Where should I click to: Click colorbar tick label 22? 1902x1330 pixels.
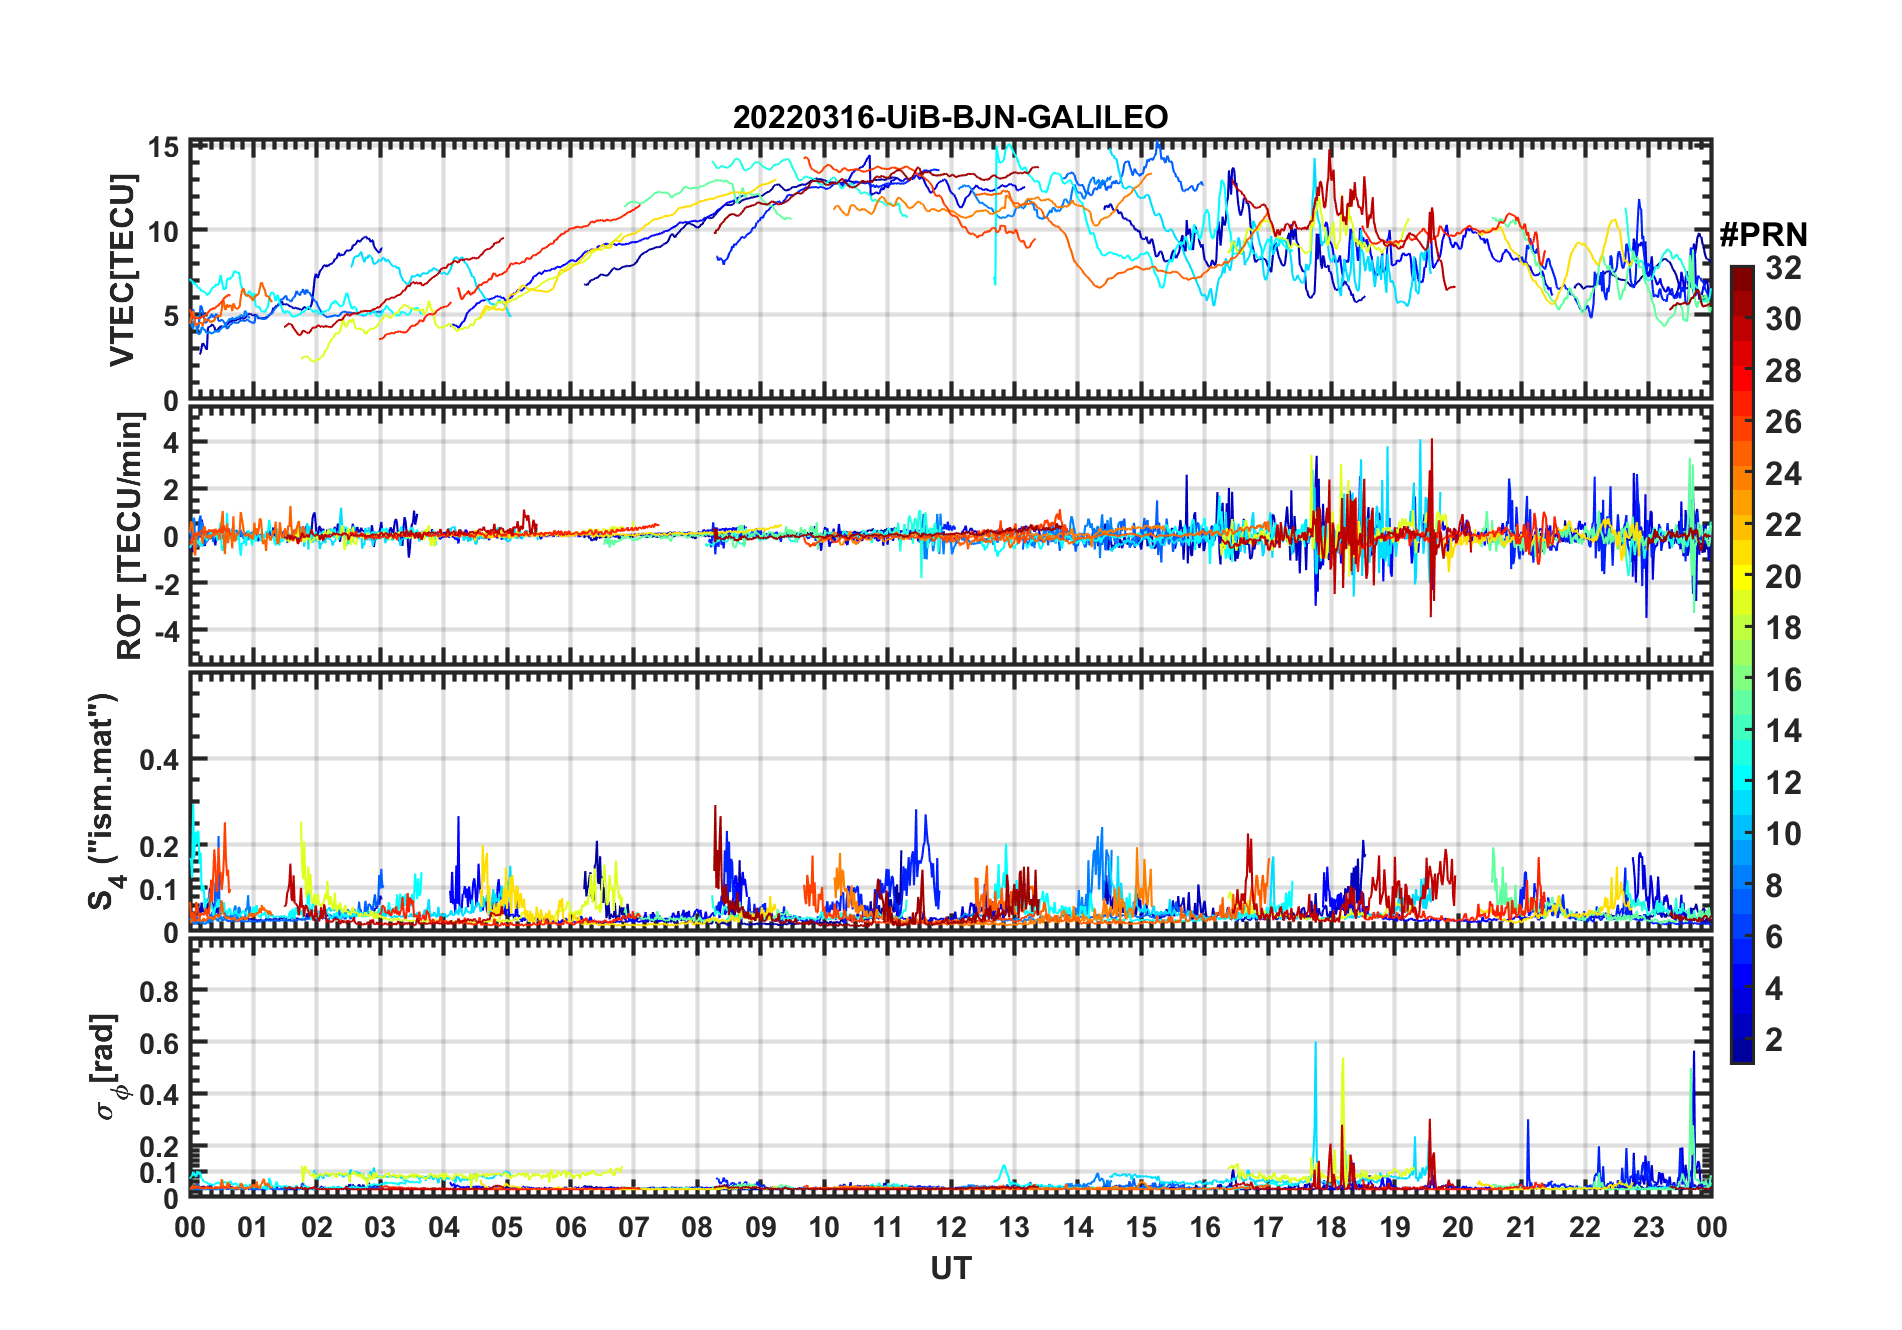1783,524
